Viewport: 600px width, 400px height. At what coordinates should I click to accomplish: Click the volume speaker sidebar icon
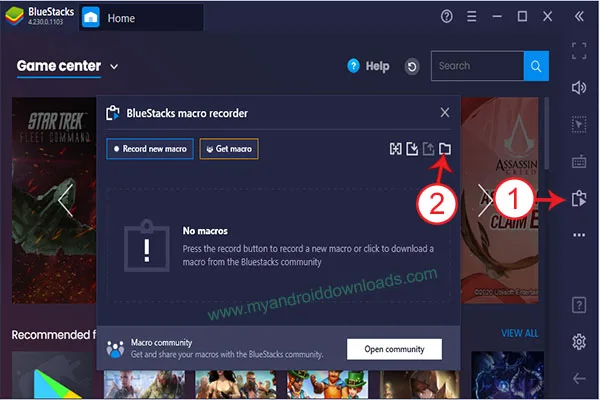tap(579, 88)
